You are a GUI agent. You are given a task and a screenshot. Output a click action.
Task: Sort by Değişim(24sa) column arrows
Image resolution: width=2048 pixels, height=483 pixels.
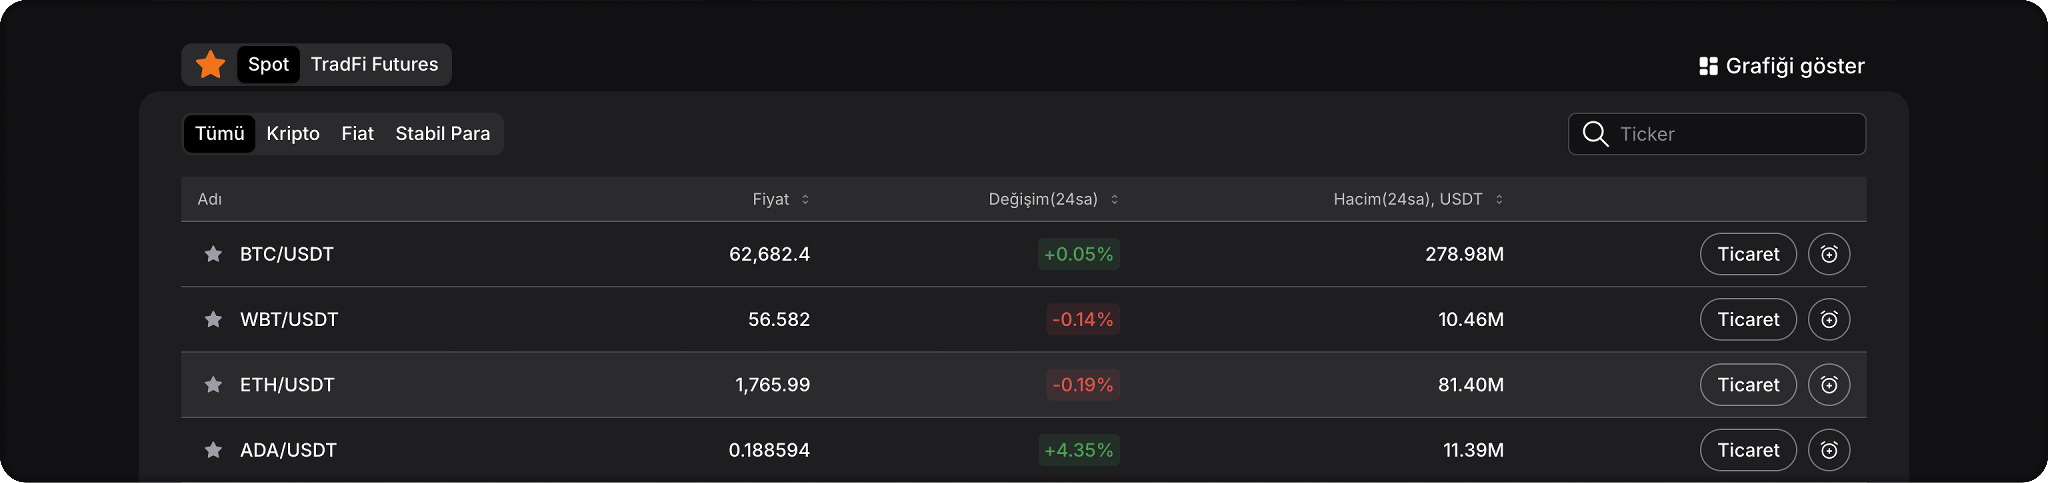click(1114, 199)
